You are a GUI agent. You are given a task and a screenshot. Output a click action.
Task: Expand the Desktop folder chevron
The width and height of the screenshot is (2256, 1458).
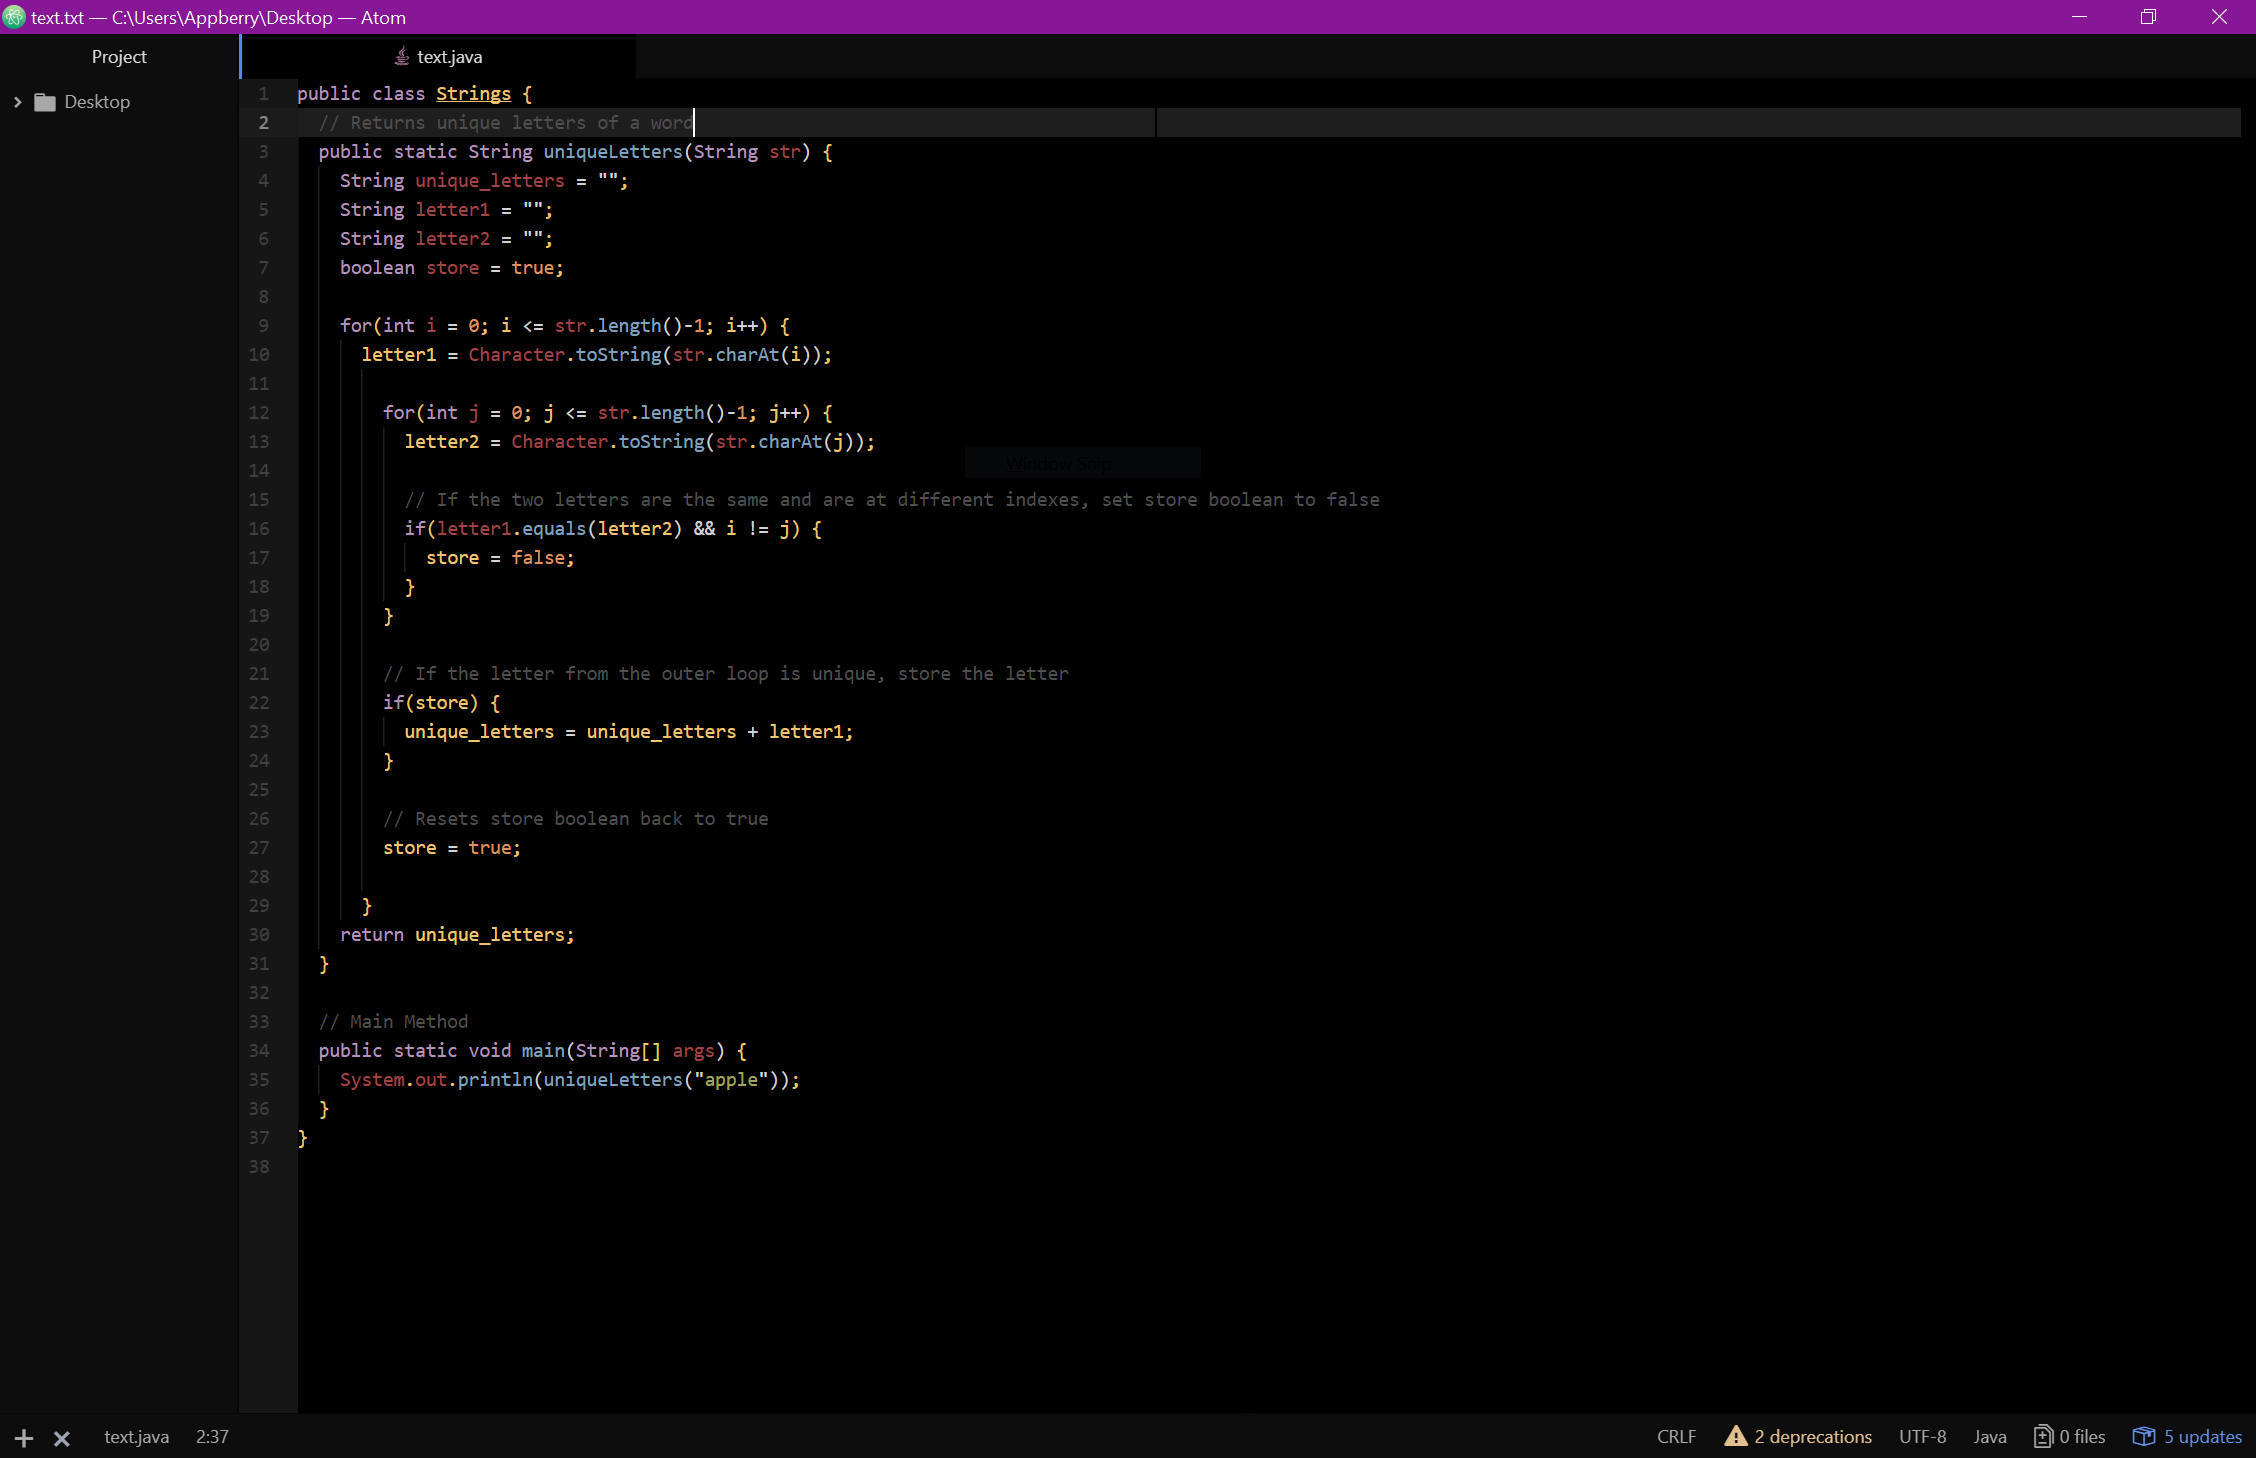17,102
